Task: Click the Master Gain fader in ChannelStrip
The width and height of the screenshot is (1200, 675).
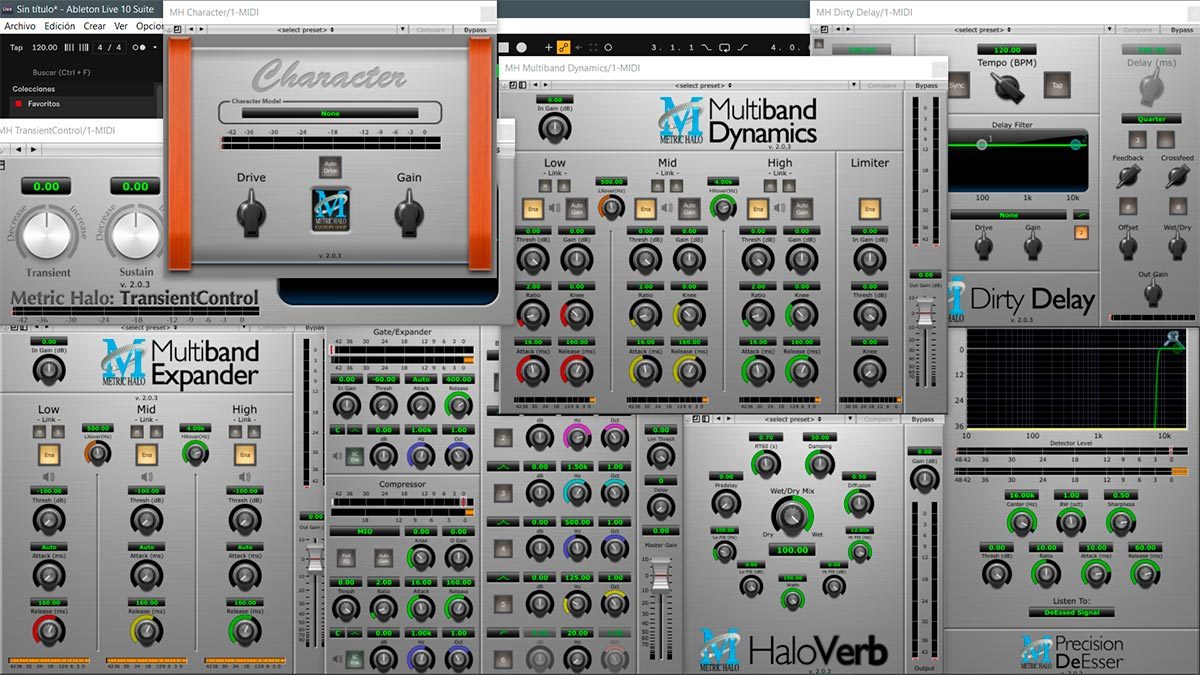Action: click(x=659, y=576)
